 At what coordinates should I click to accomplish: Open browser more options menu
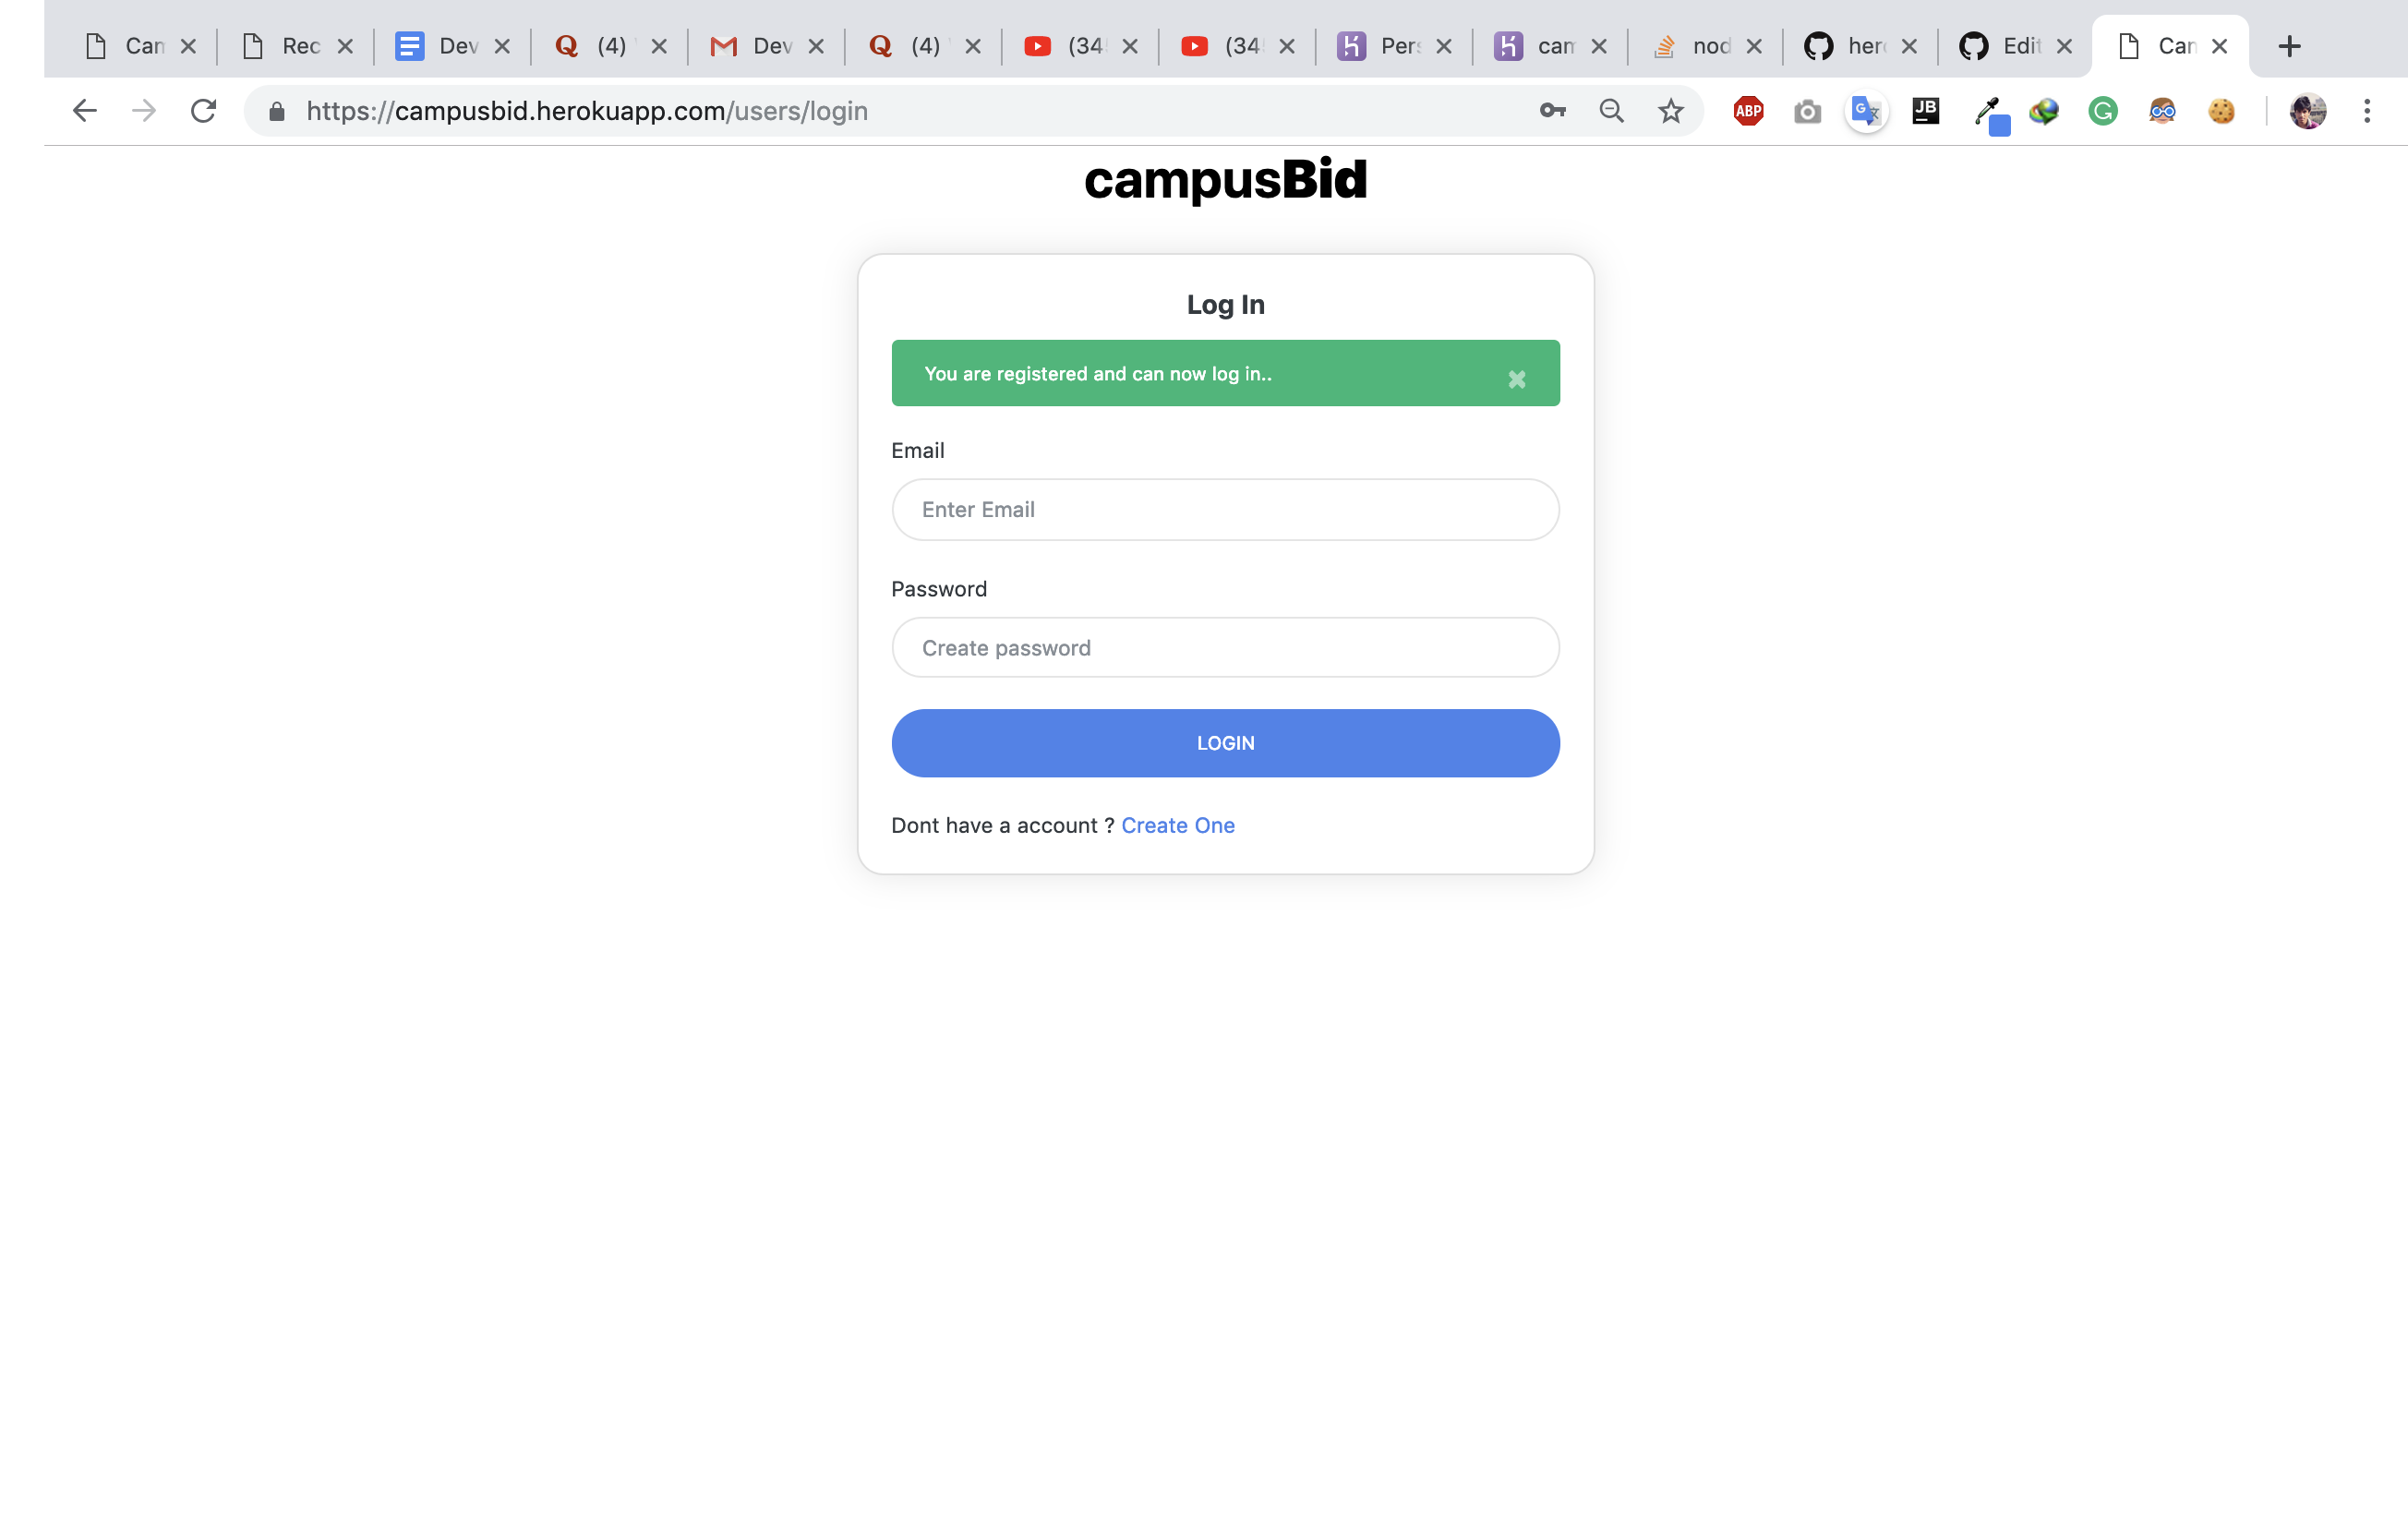(x=2367, y=111)
